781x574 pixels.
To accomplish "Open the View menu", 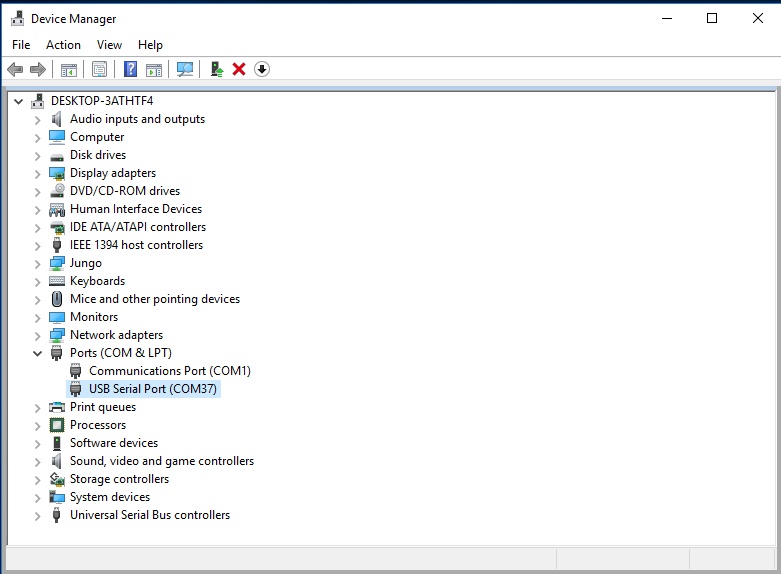I will (109, 45).
